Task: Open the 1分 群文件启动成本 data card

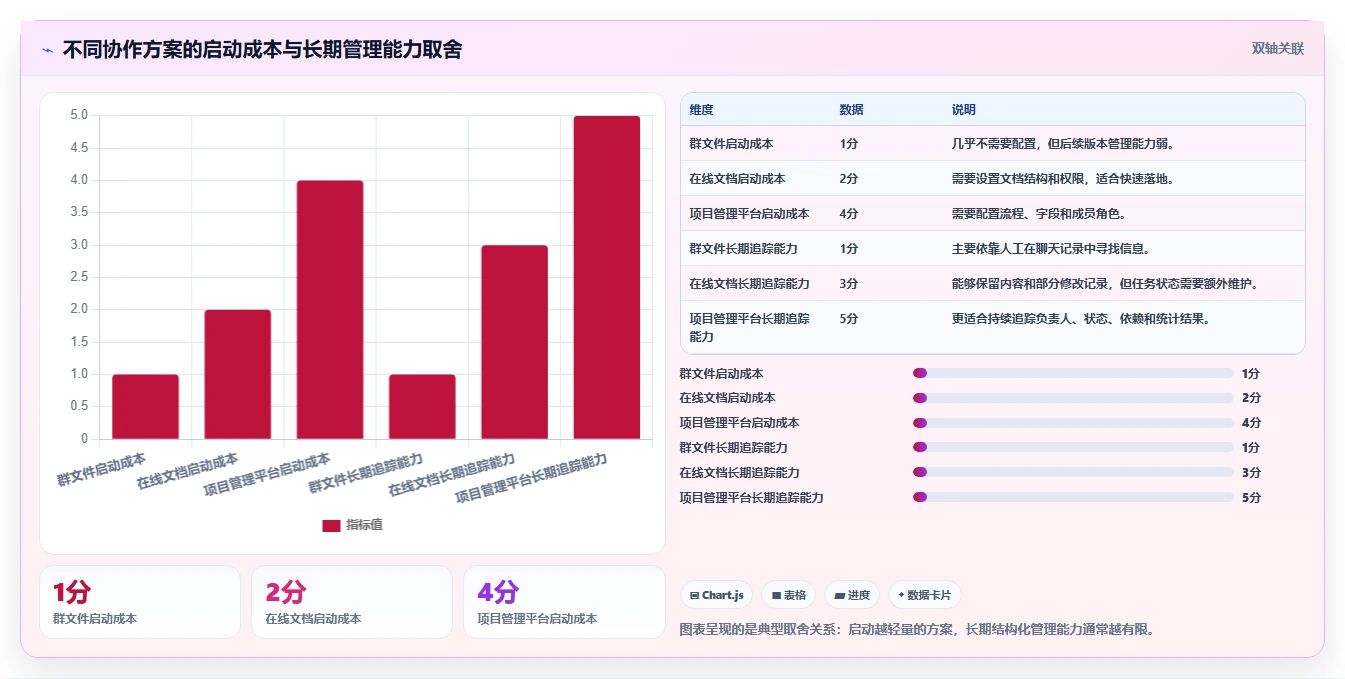Action: click(140, 602)
